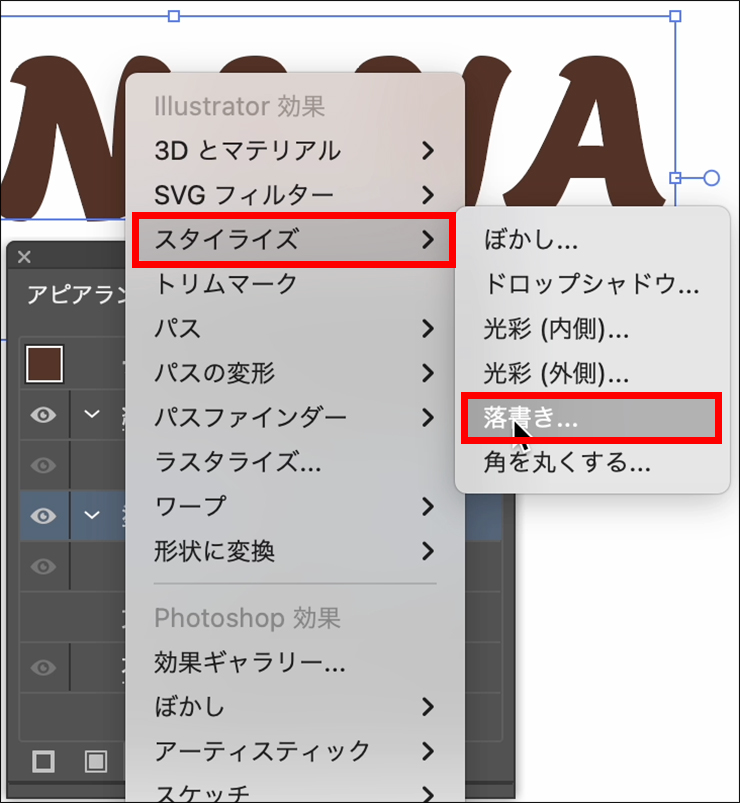Choose ドロップシャドウ... in the submenu
Image resolution: width=740 pixels, height=803 pixels.
click(590, 284)
